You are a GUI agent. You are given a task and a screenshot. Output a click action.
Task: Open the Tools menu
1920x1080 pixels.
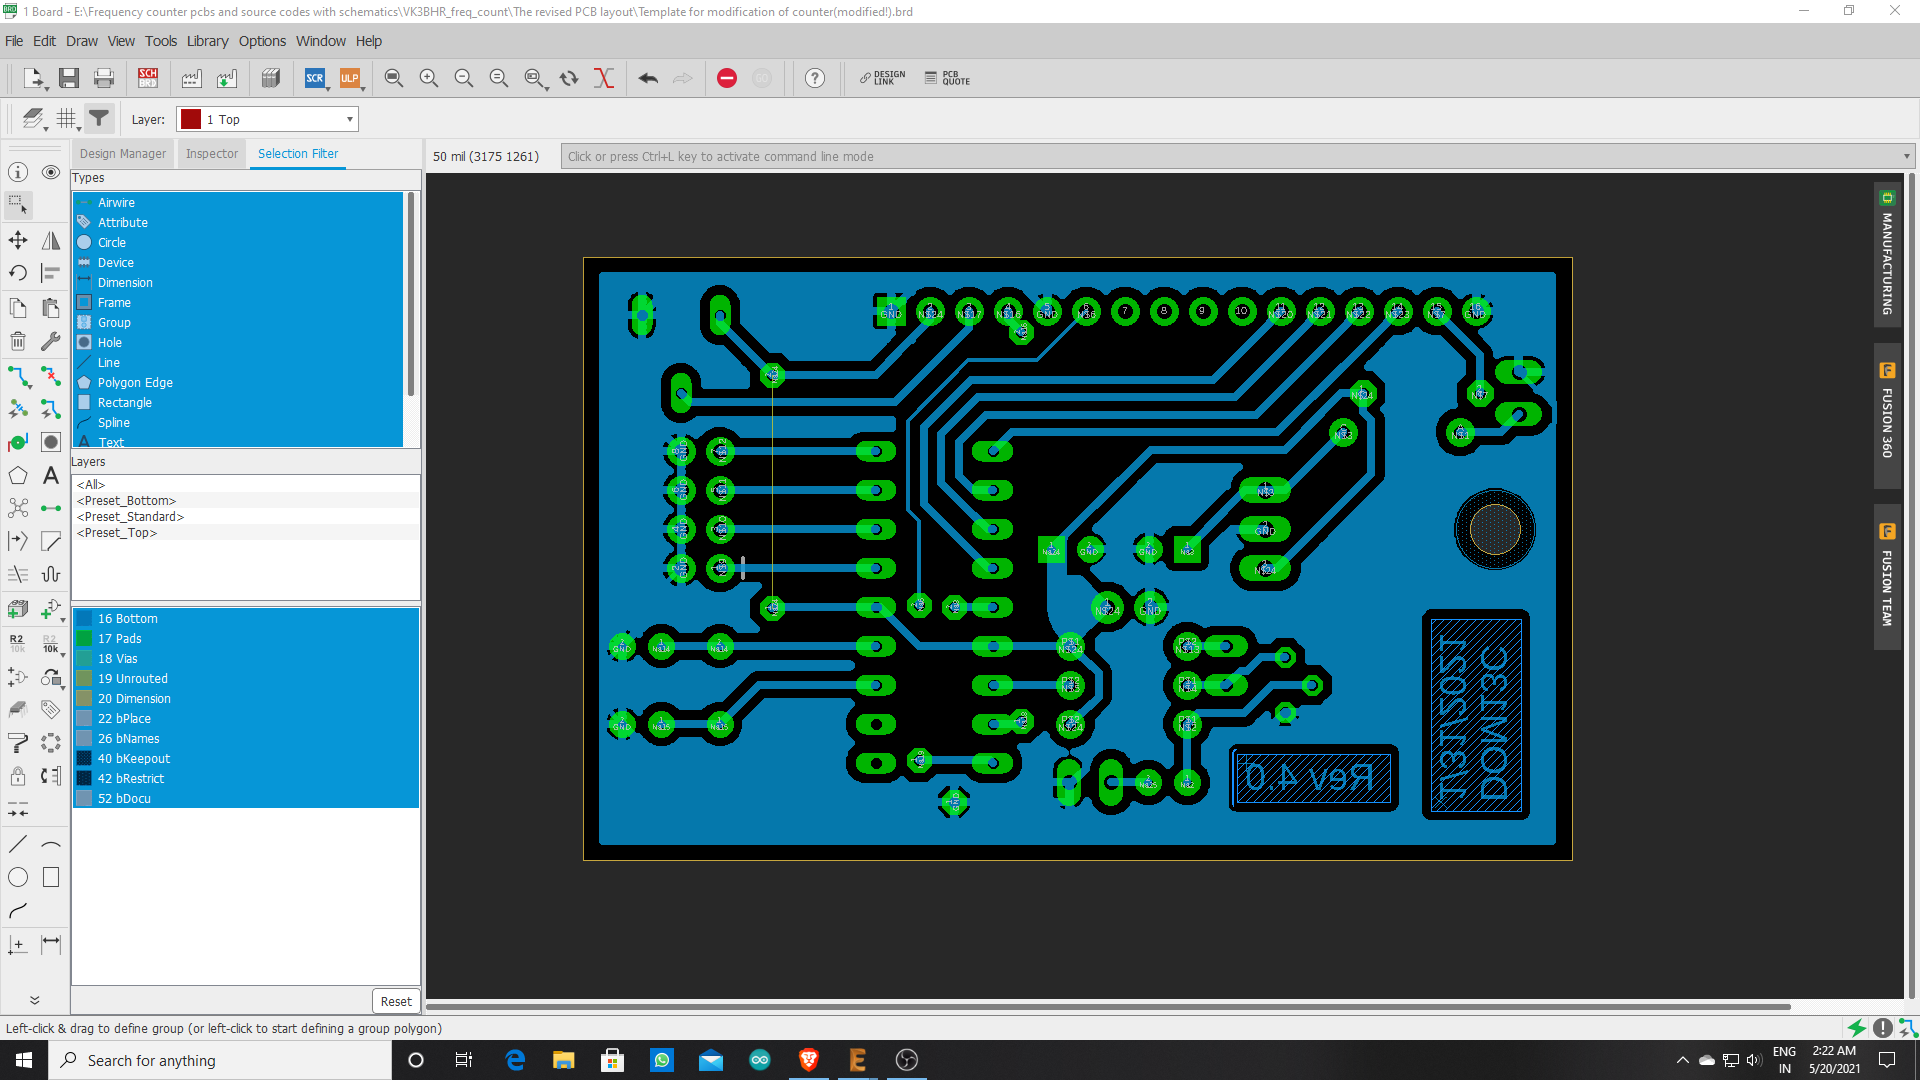(x=160, y=41)
